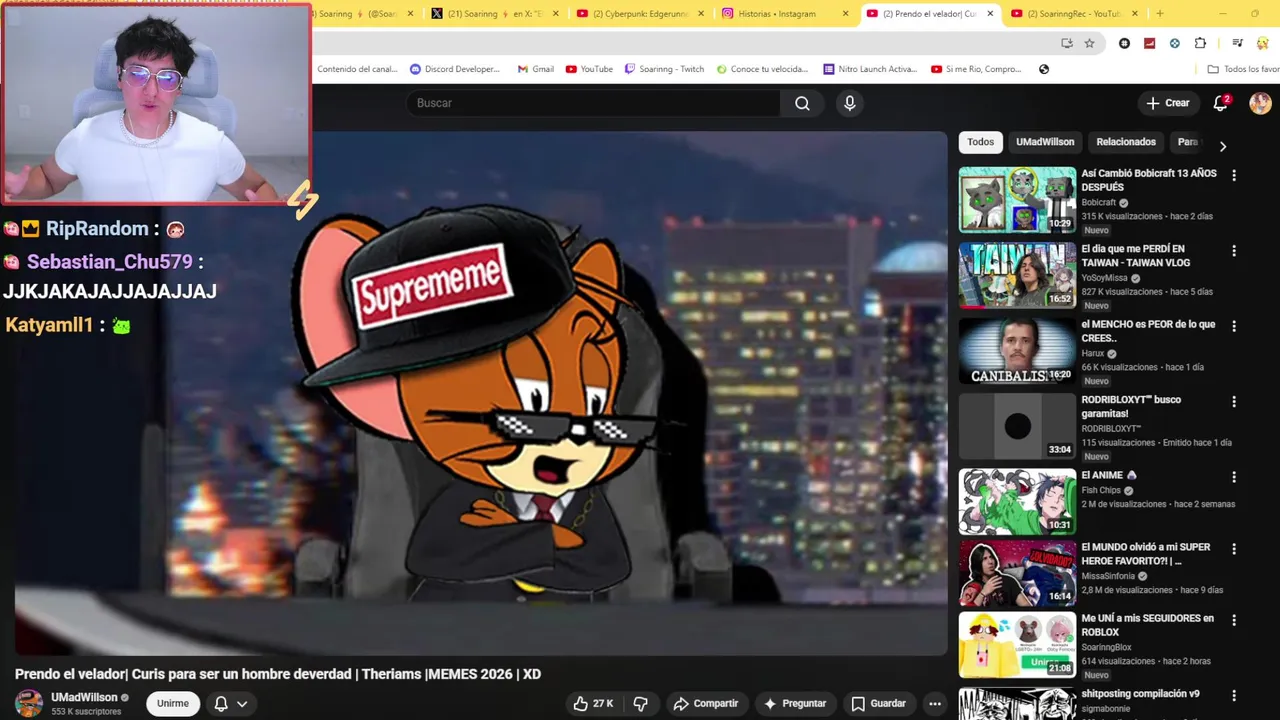Open RODRIBLOXYT stream thumbnail
The height and width of the screenshot is (720, 1280).
click(1017, 426)
